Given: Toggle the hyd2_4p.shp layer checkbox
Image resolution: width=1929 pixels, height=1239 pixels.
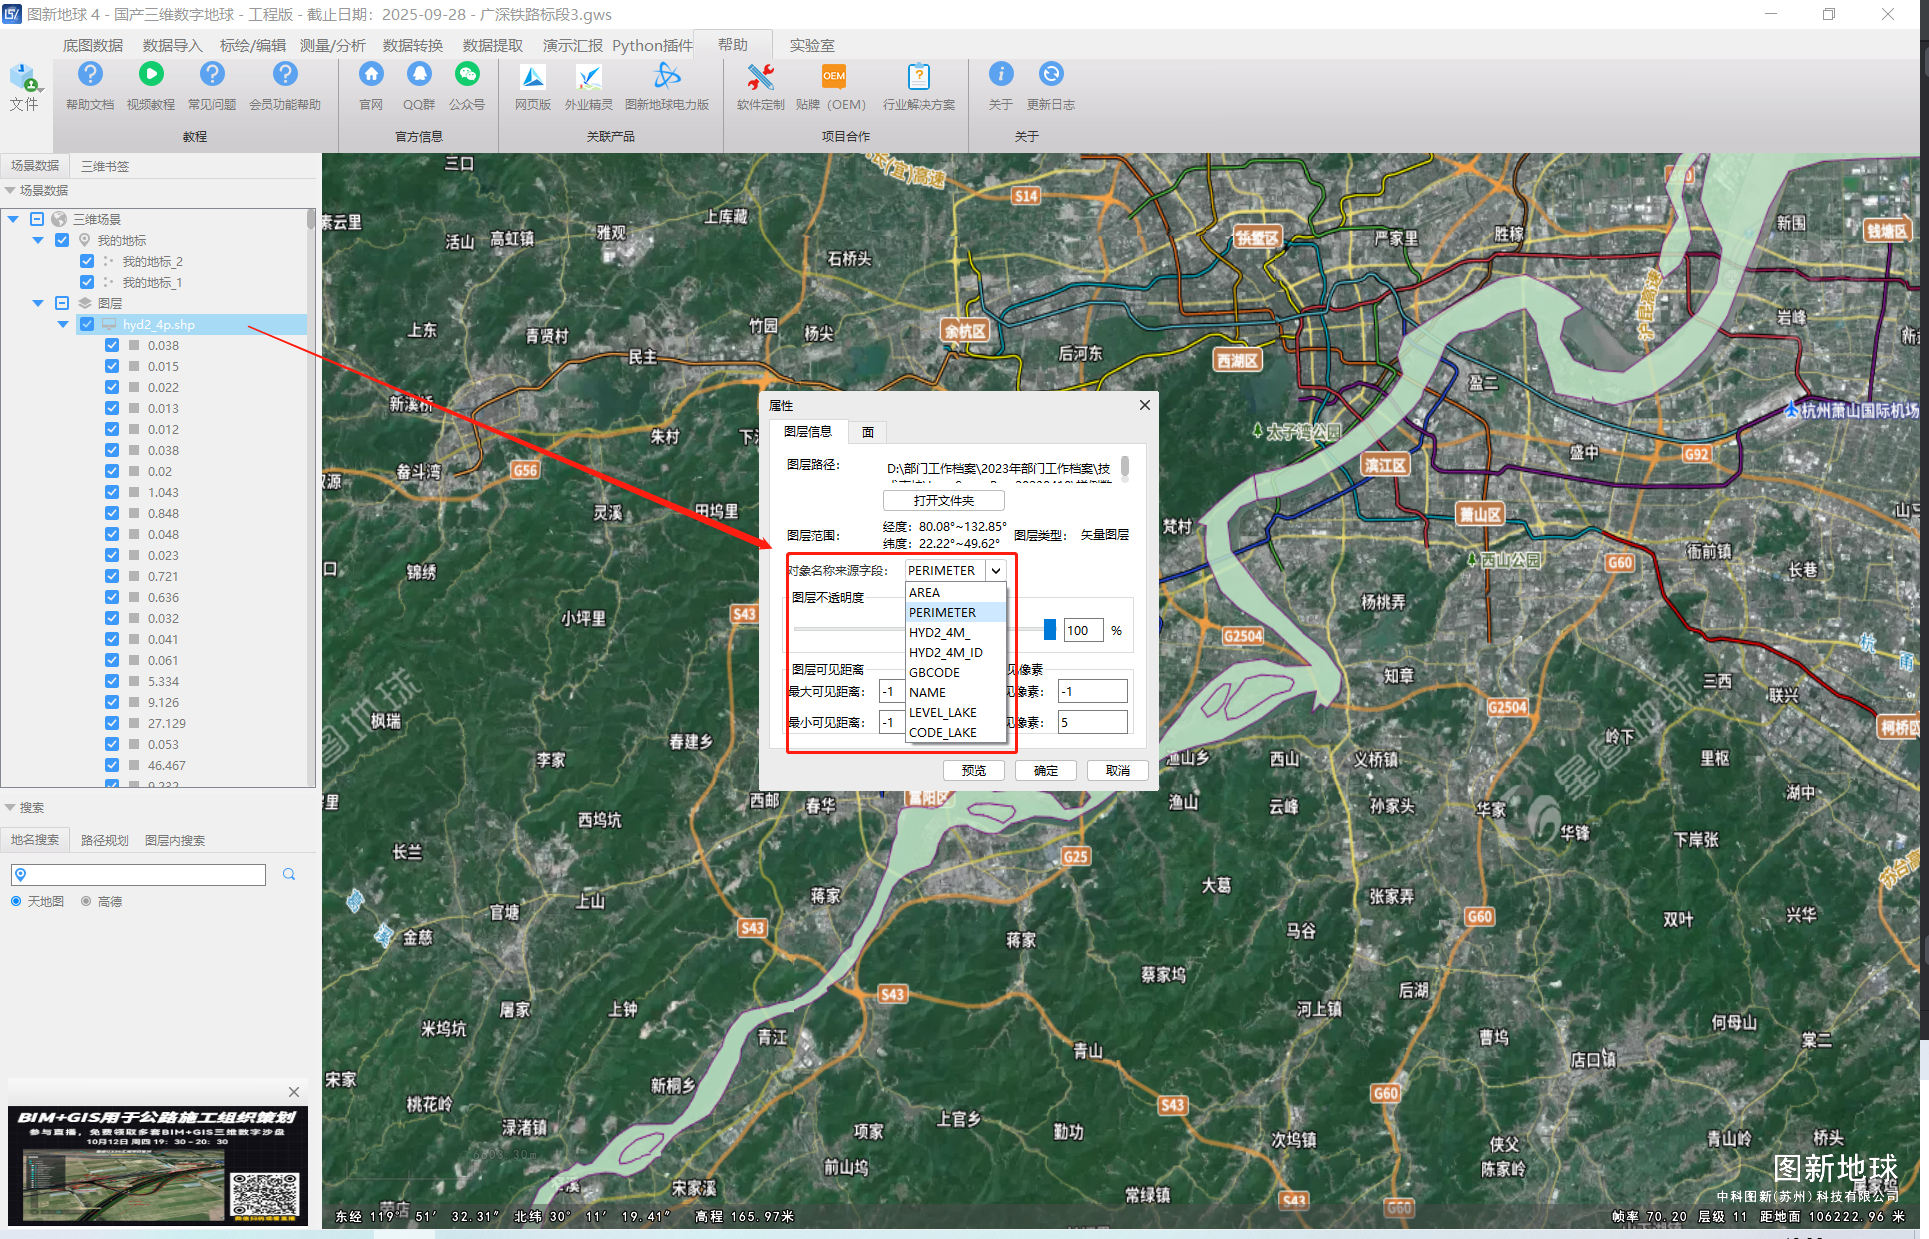Looking at the screenshot, I should (x=87, y=324).
